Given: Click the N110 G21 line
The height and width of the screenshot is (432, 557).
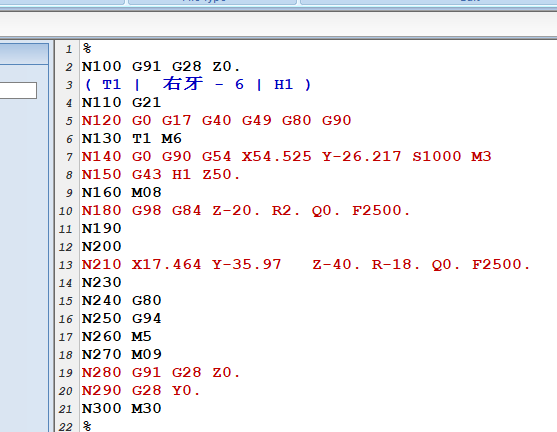Looking at the screenshot, I should click(121, 103).
